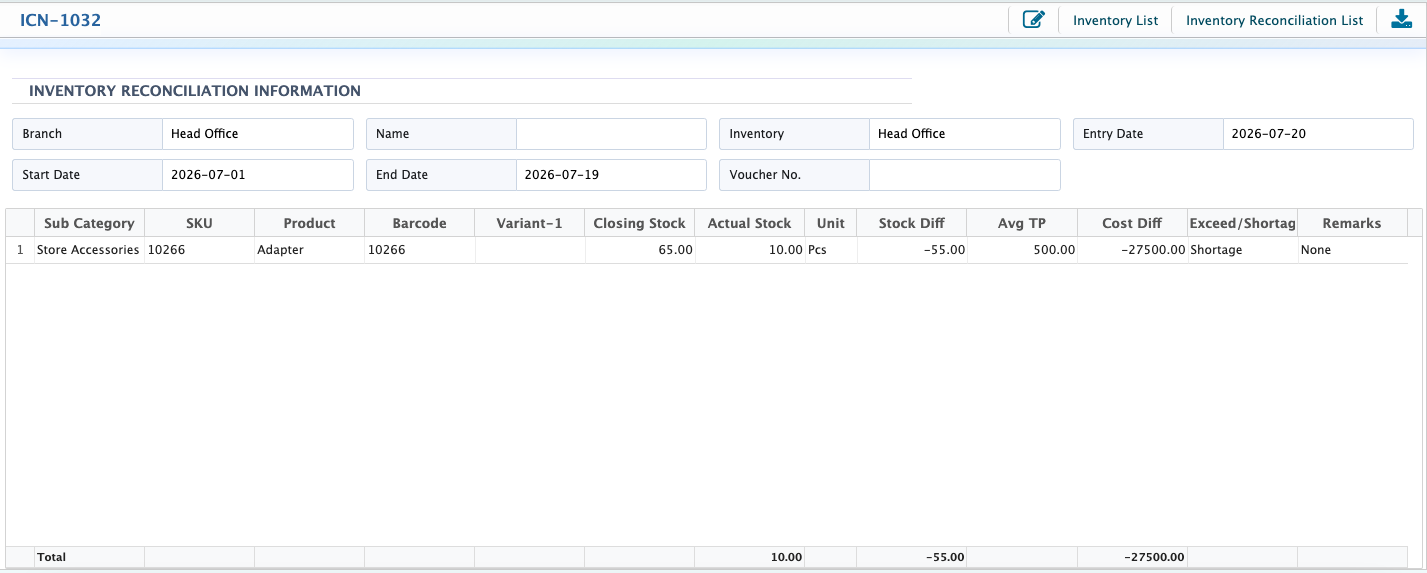
Task: Click the ICN-1032 title
Action: (x=61, y=20)
